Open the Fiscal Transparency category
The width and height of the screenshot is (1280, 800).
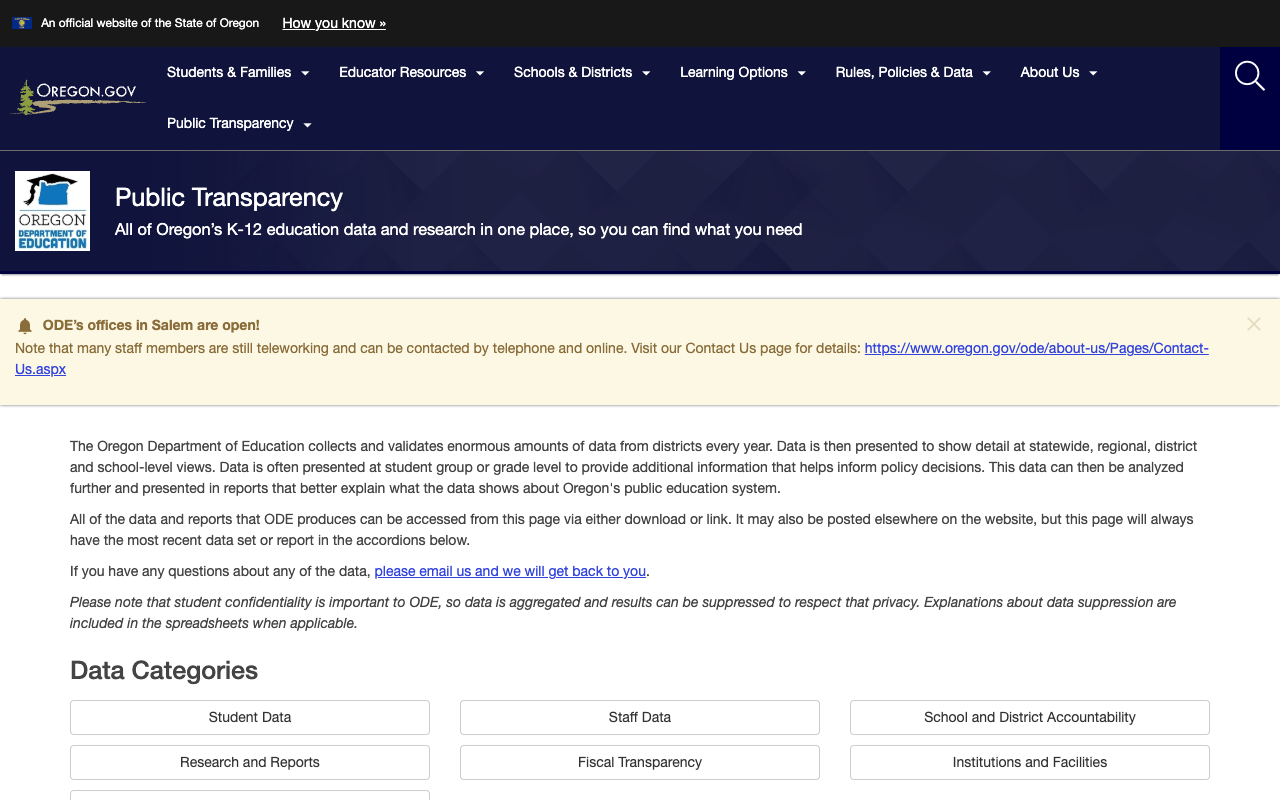[x=640, y=762]
